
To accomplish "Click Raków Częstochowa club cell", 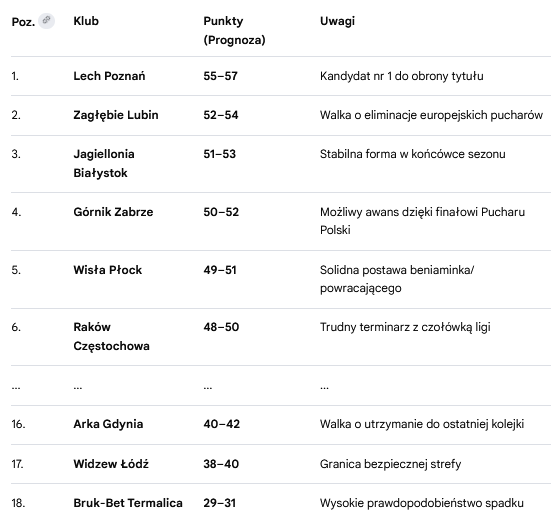I will (x=111, y=337).
